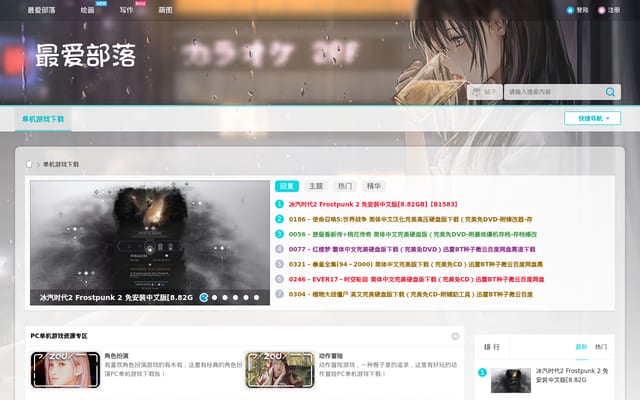Click rank badge 5 beside 0321 thread
640x400 pixels.
click(x=279, y=264)
